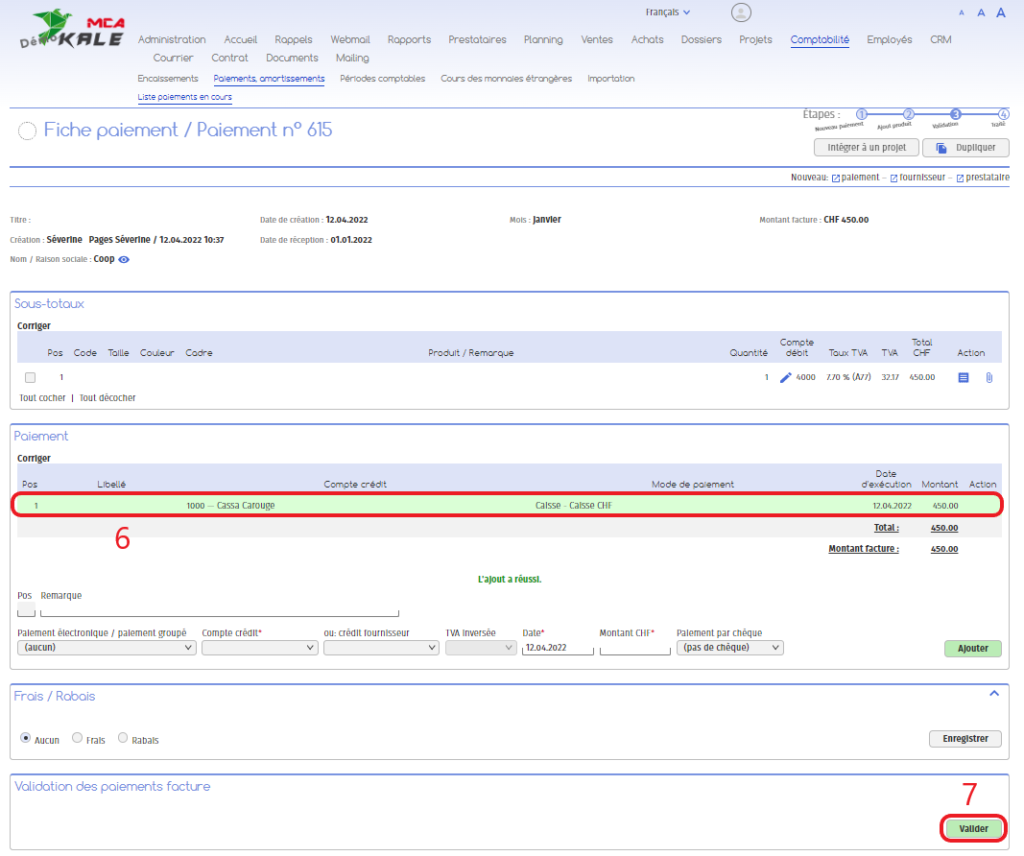
Task: Collapse the Frais / Rabais section chevron
Action: (994, 693)
